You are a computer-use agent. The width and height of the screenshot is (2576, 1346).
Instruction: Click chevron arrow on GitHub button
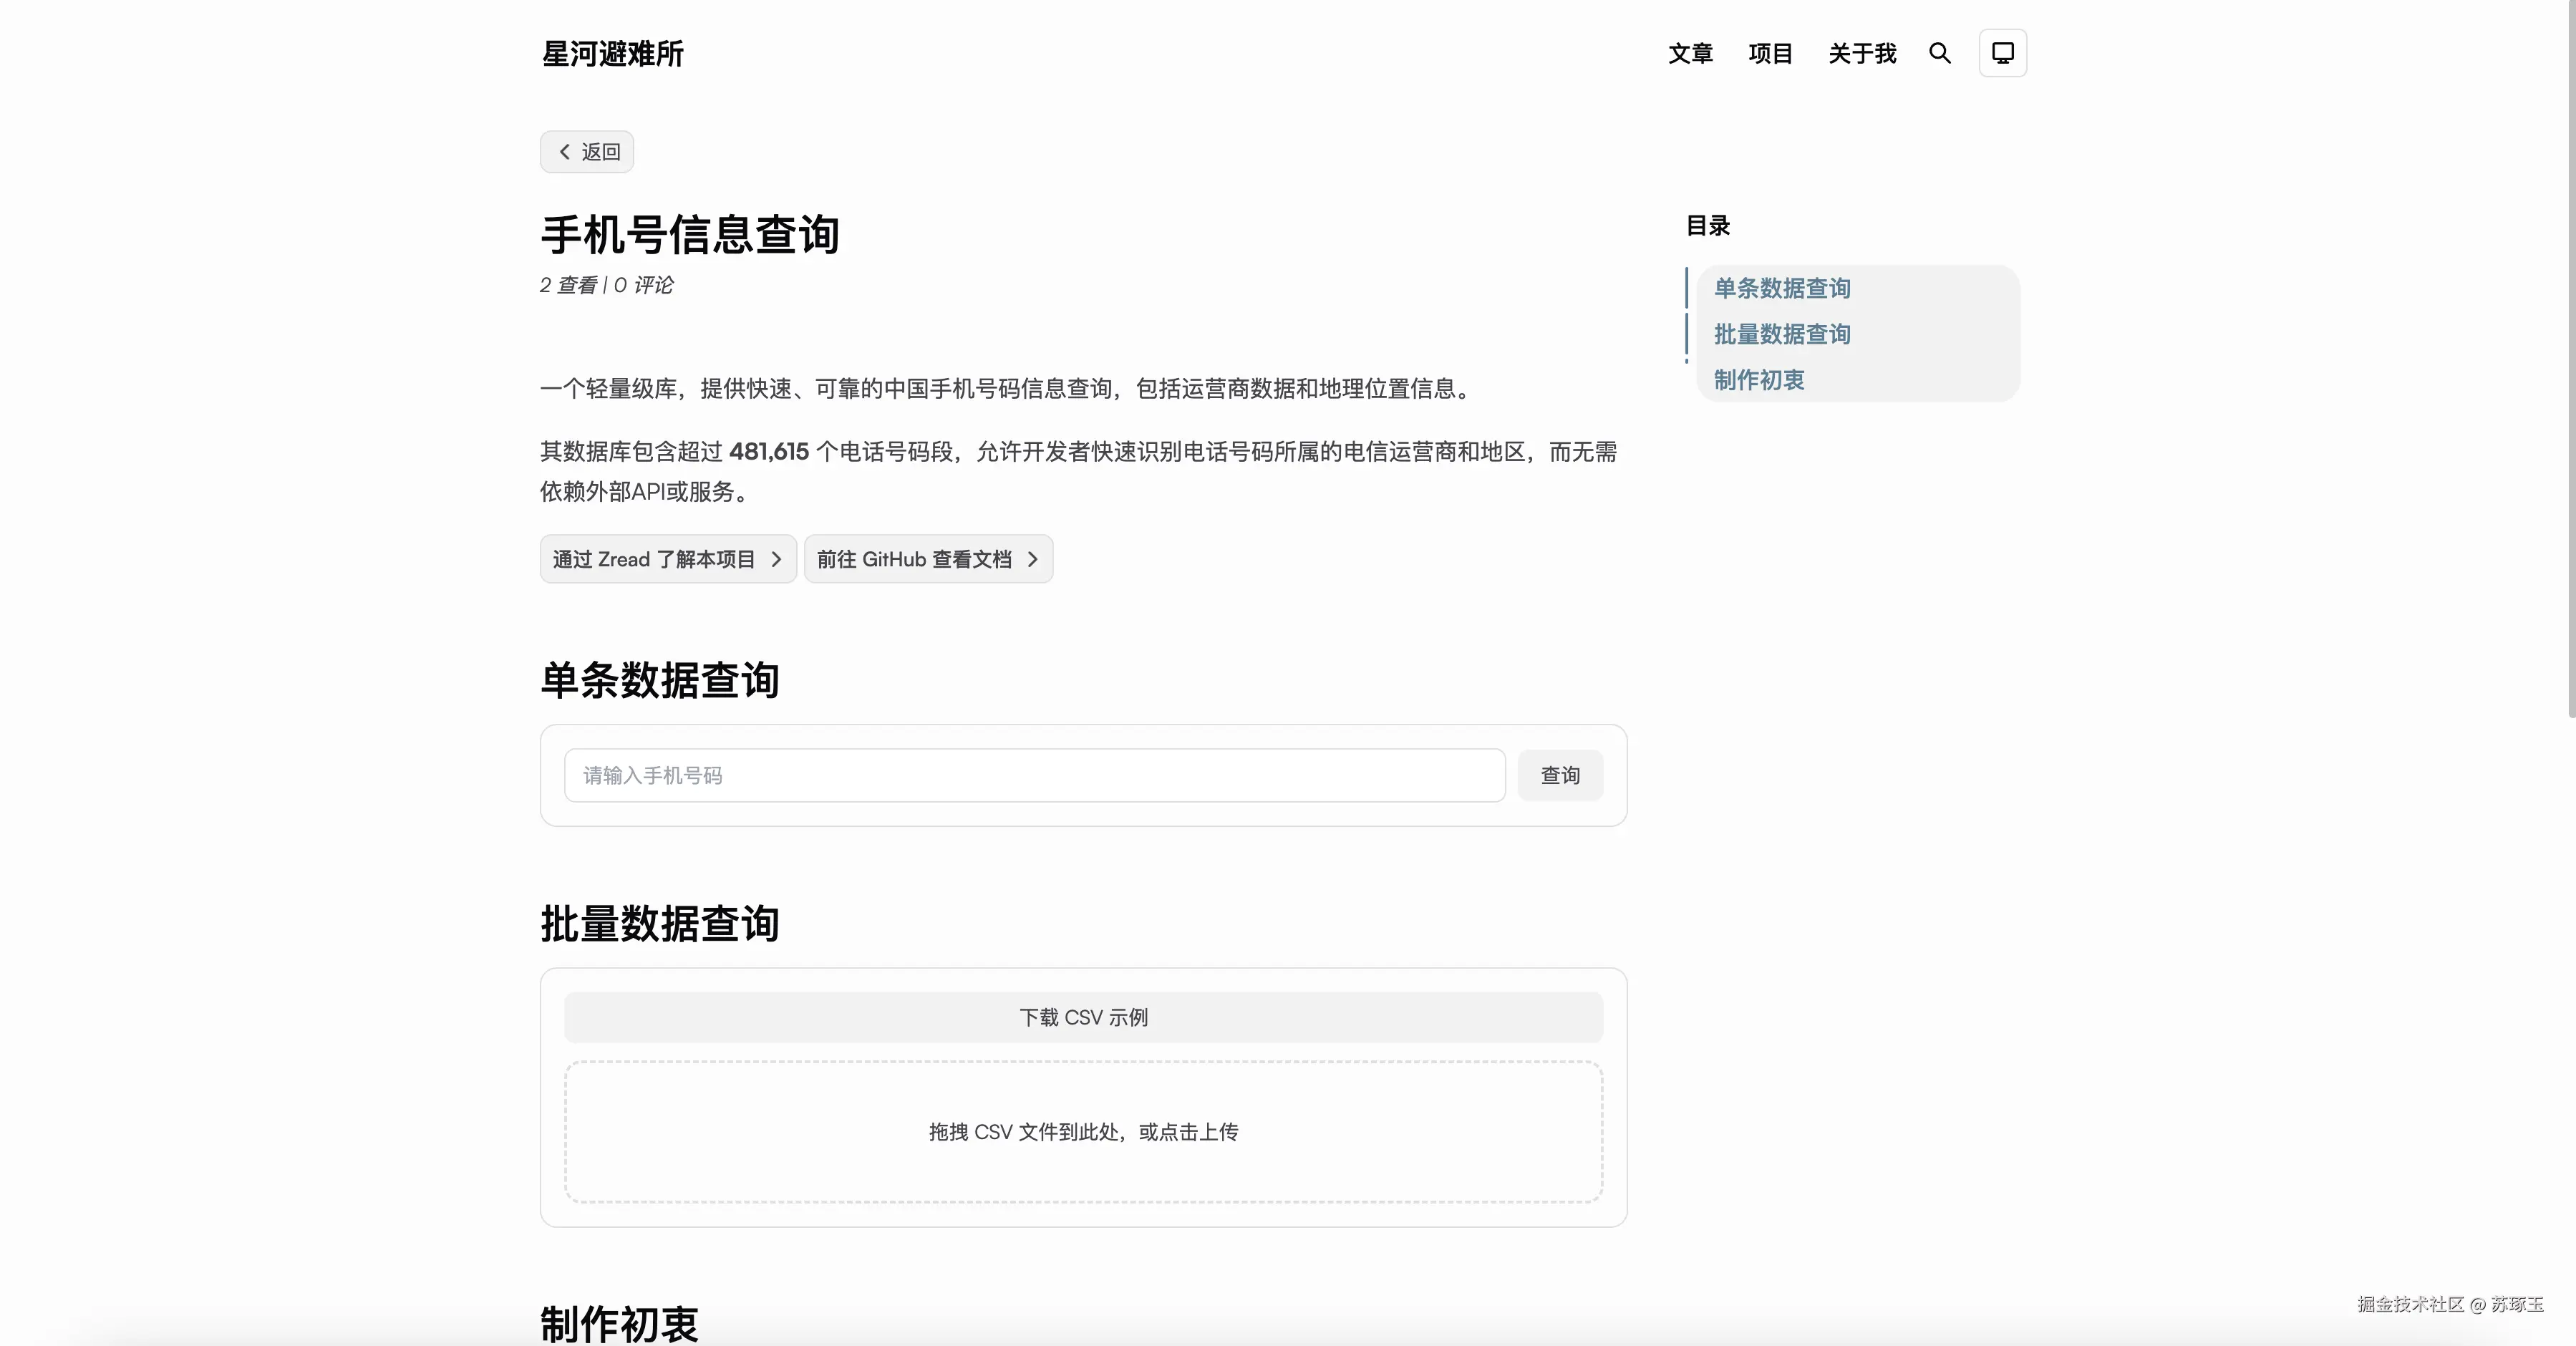click(1033, 559)
